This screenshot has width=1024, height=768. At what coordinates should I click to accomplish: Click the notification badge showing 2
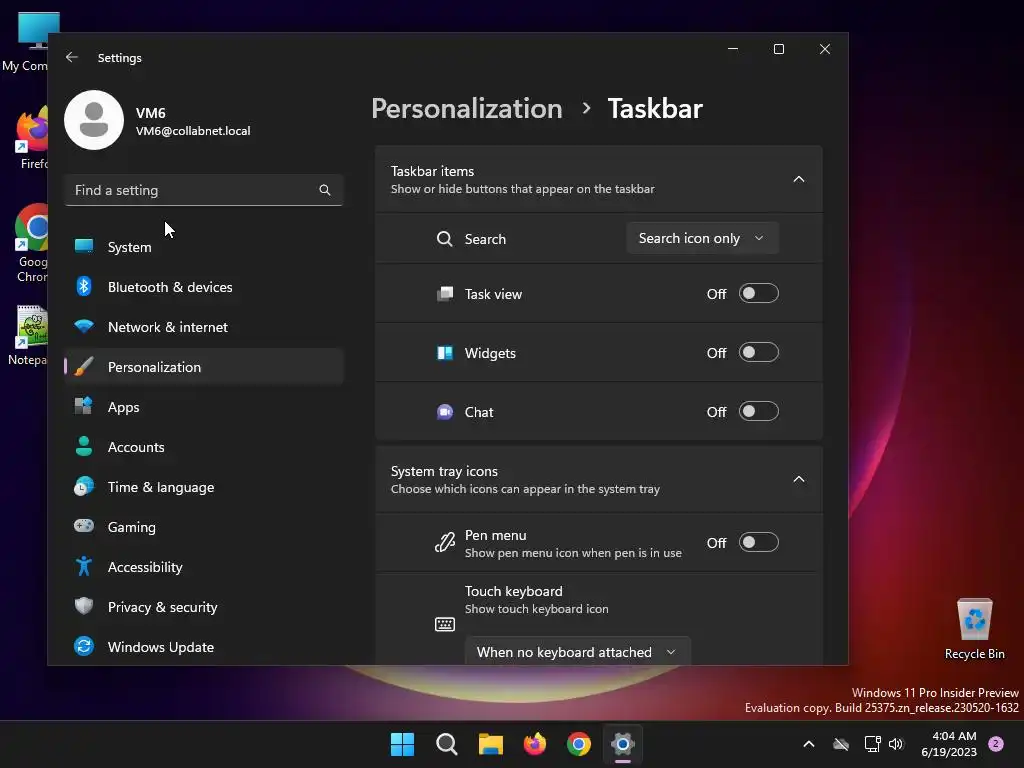point(996,744)
